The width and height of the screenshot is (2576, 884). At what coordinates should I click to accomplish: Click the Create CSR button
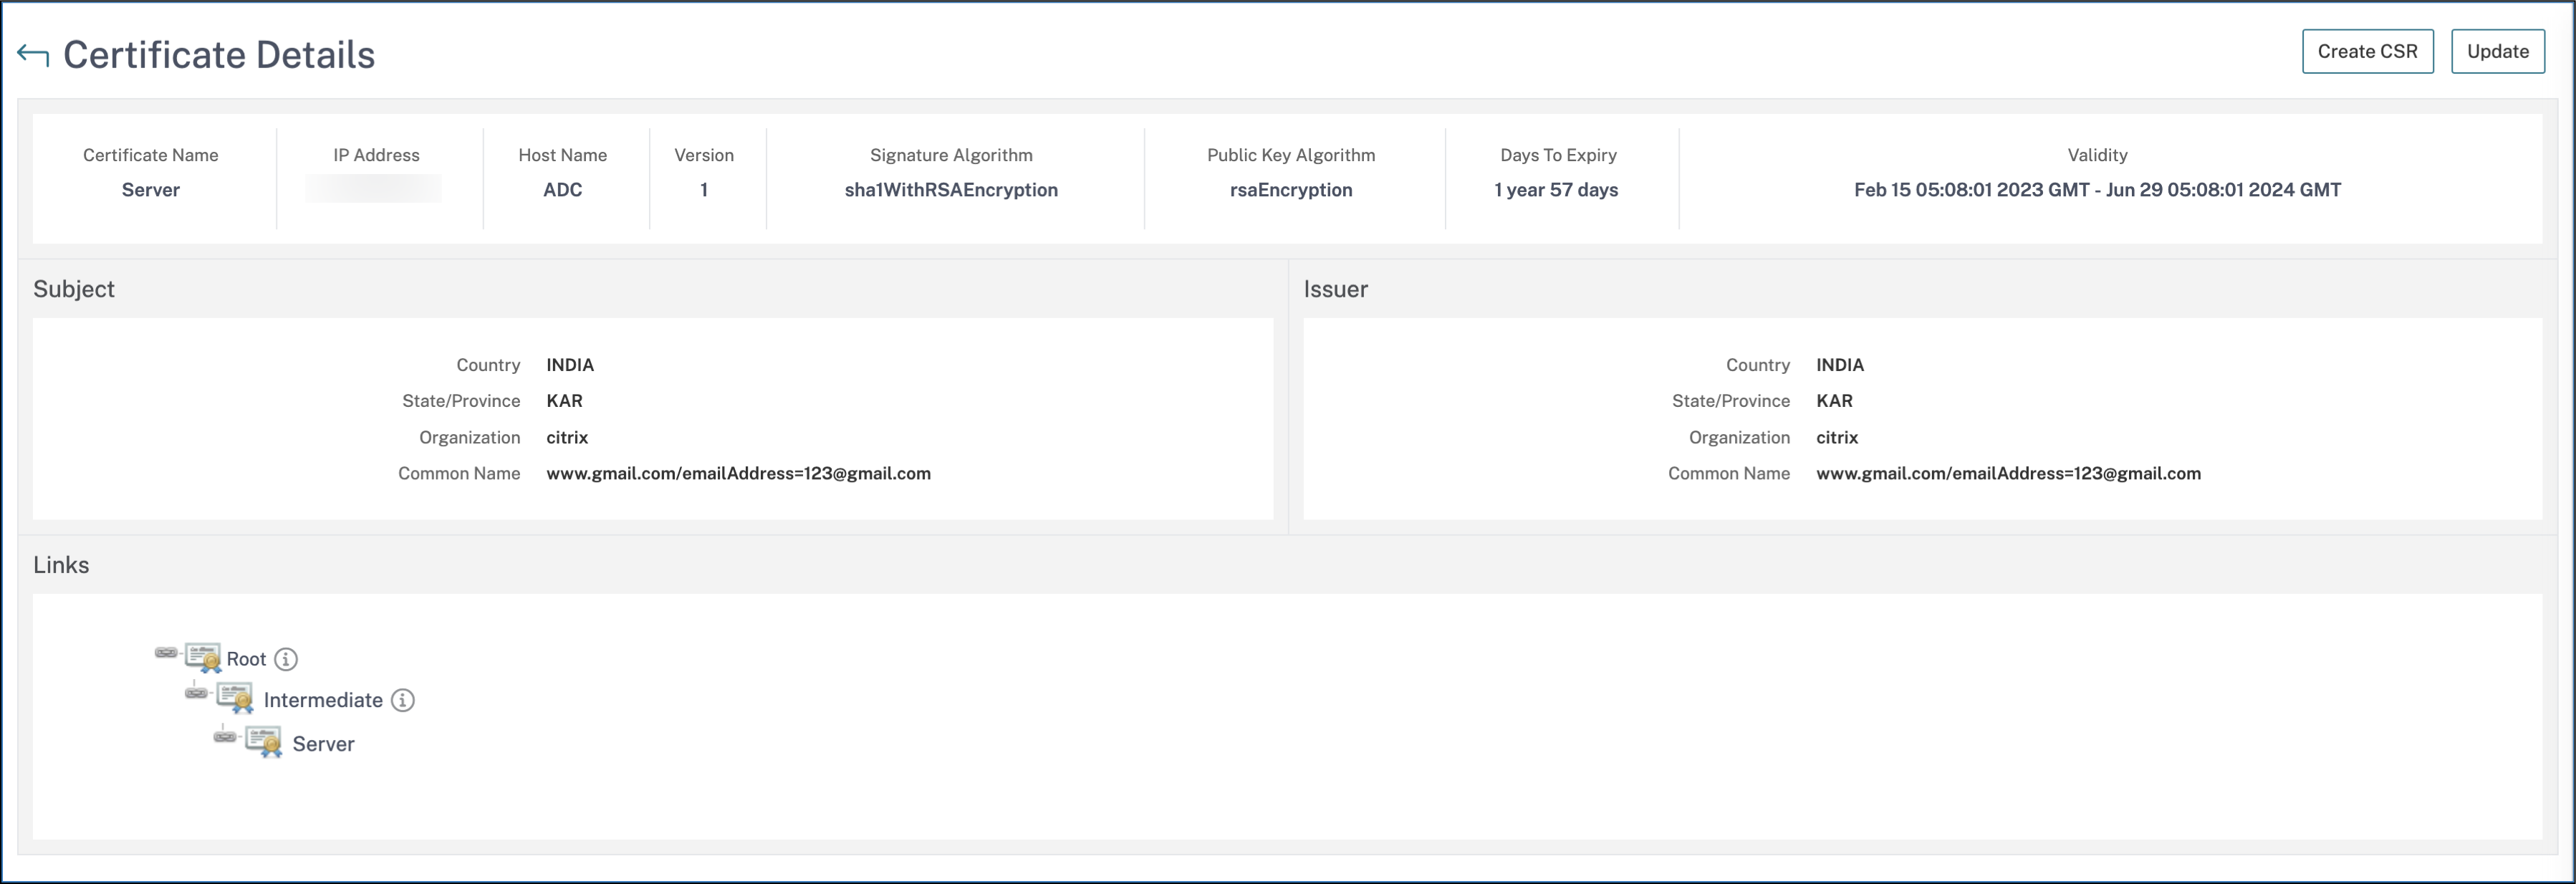(x=2367, y=51)
